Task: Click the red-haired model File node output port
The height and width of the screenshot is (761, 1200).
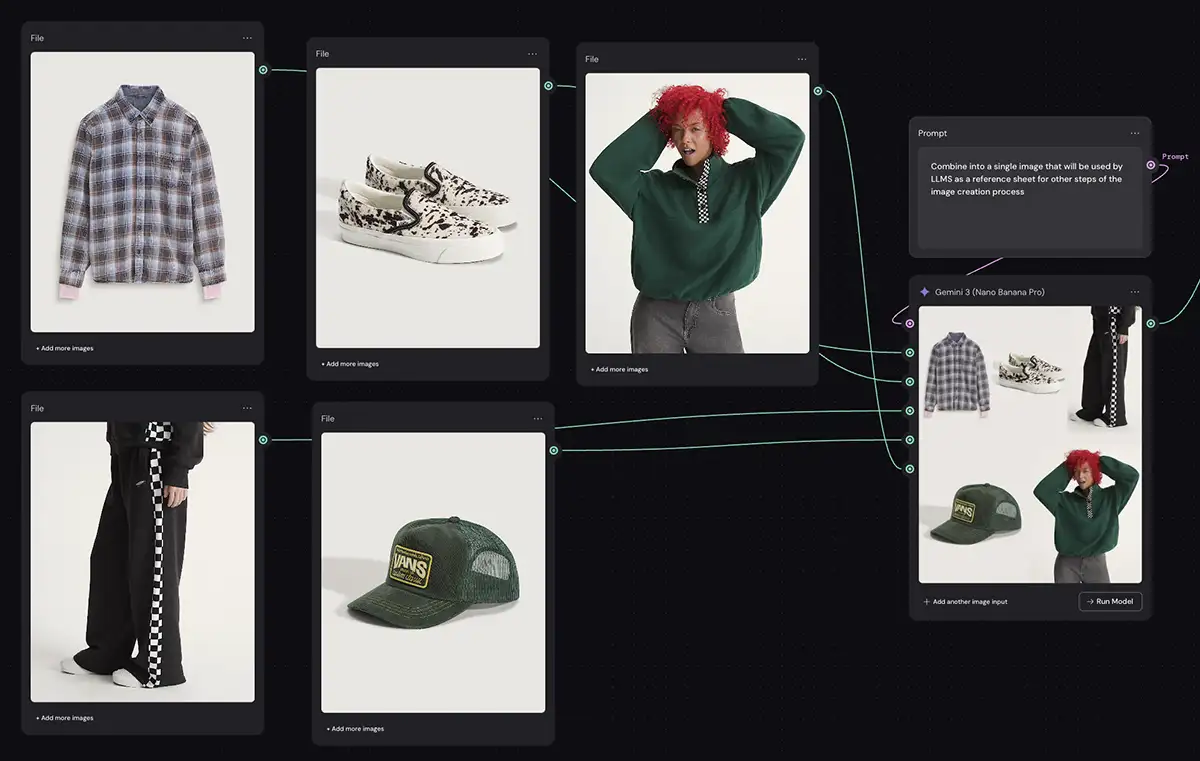Action: click(x=818, y=91)
